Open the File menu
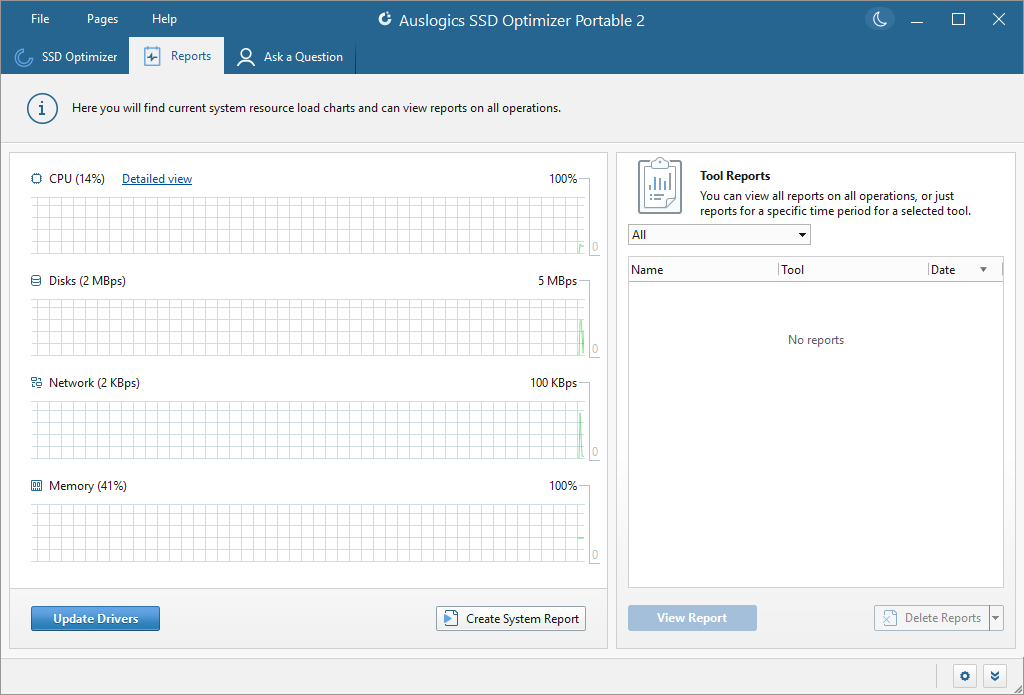1024x695 pixels. tap(39, 18)
